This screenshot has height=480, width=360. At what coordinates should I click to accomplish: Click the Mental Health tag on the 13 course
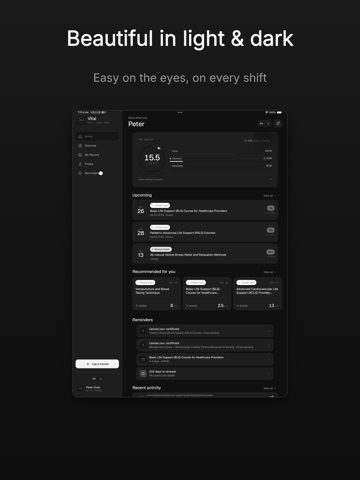point(161,249)
